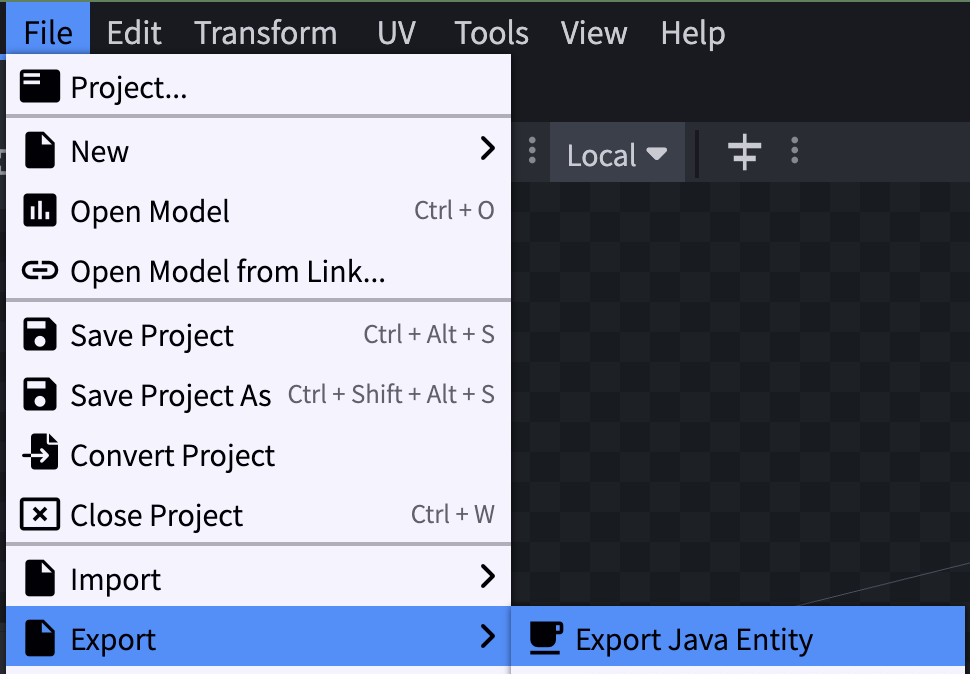Click the boxed X icon beside Close Project
970x674 pixels.
click(x=40, y=514)
